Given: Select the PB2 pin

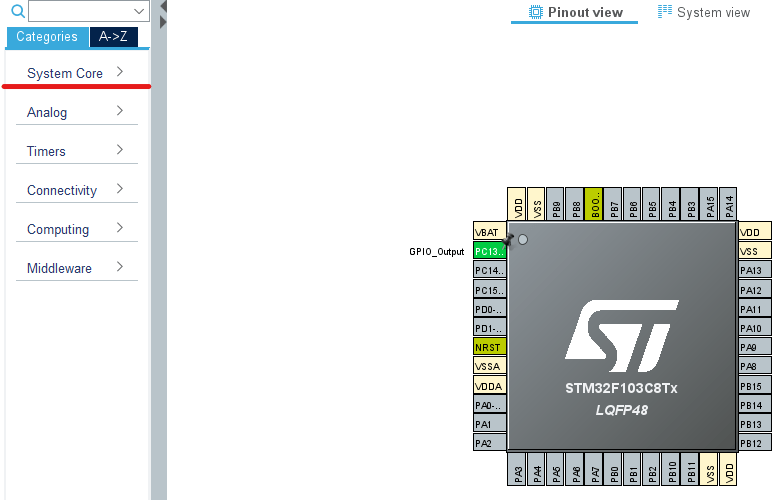Looking at the screenshot, I should (x=651, y=469).
